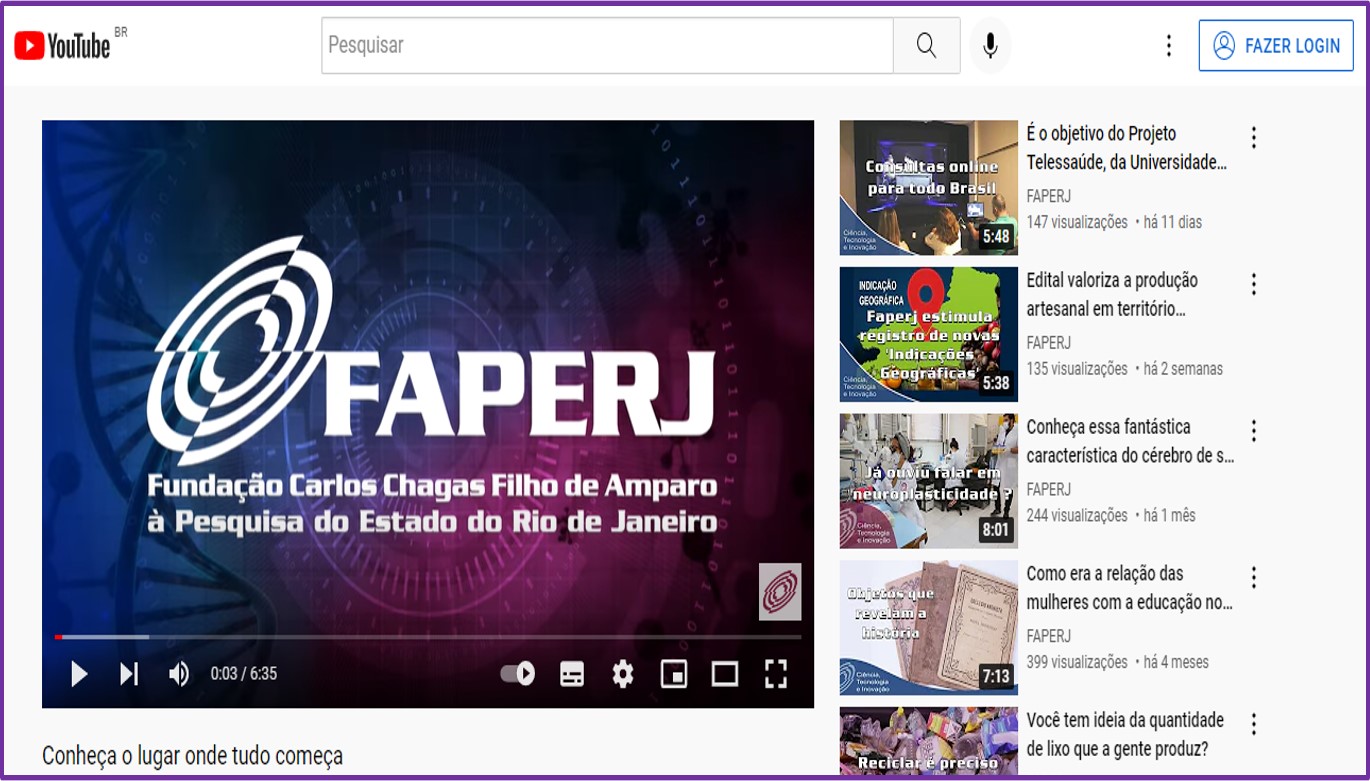Click FAPERJ channel under Telessaúde video
1370x781 pixels.
(1049, 196)
